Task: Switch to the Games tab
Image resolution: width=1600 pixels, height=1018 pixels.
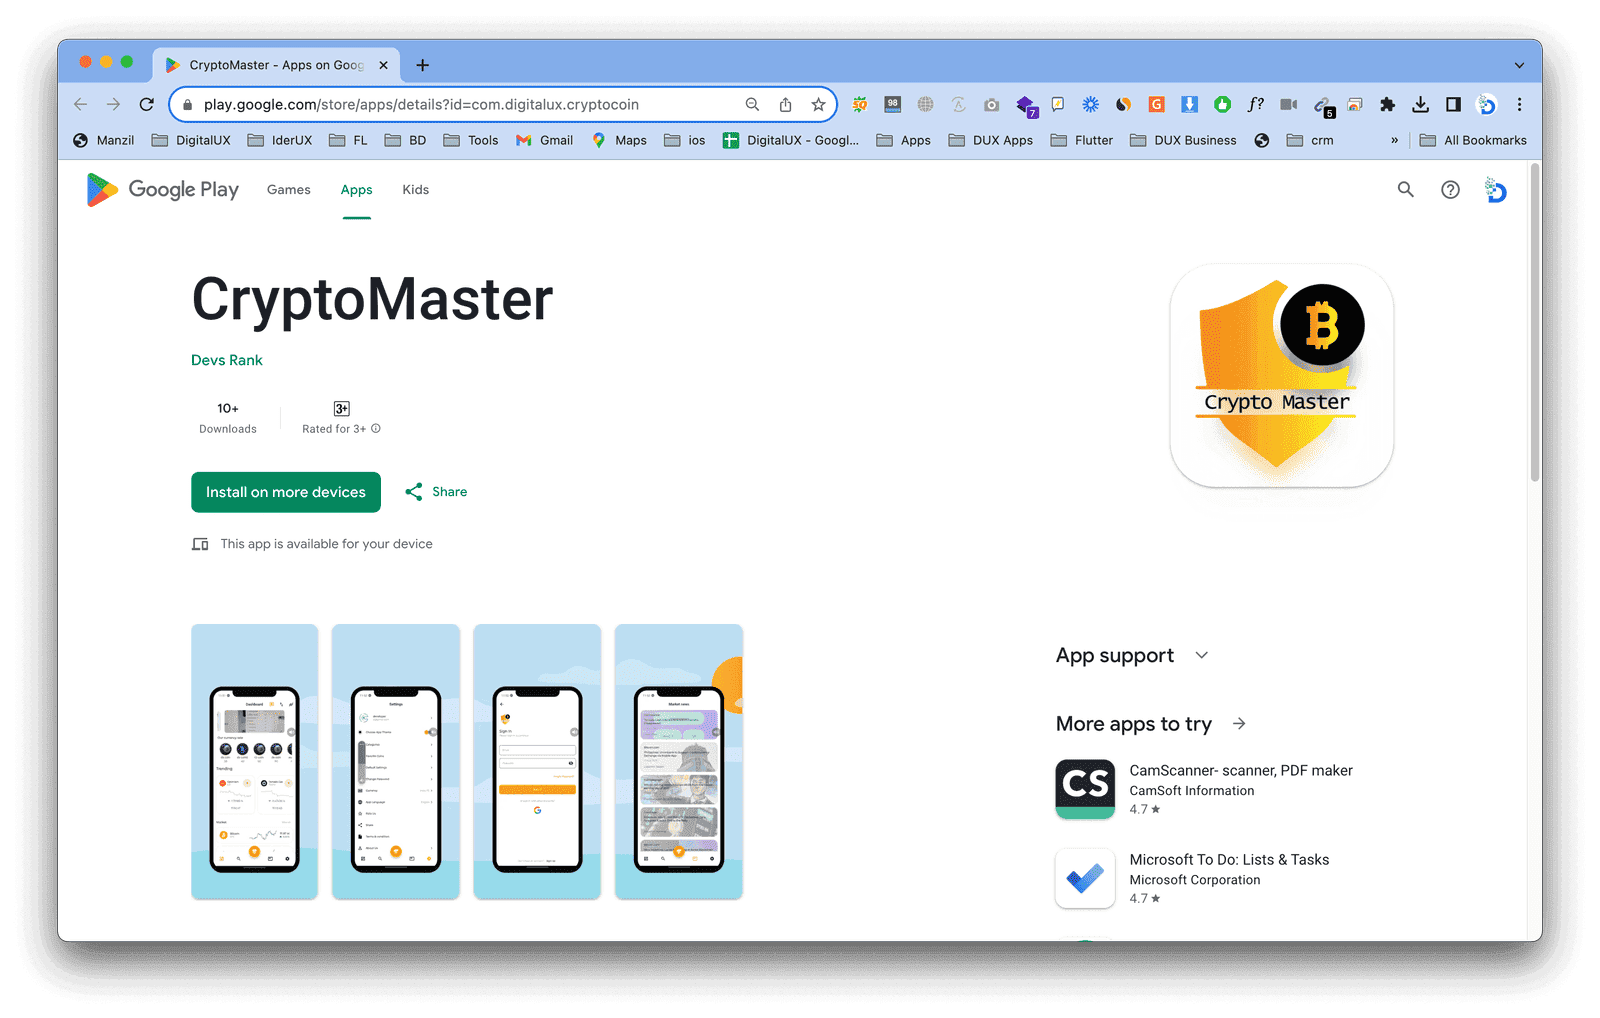Action: pyautogui.click(x=288, y=189)
